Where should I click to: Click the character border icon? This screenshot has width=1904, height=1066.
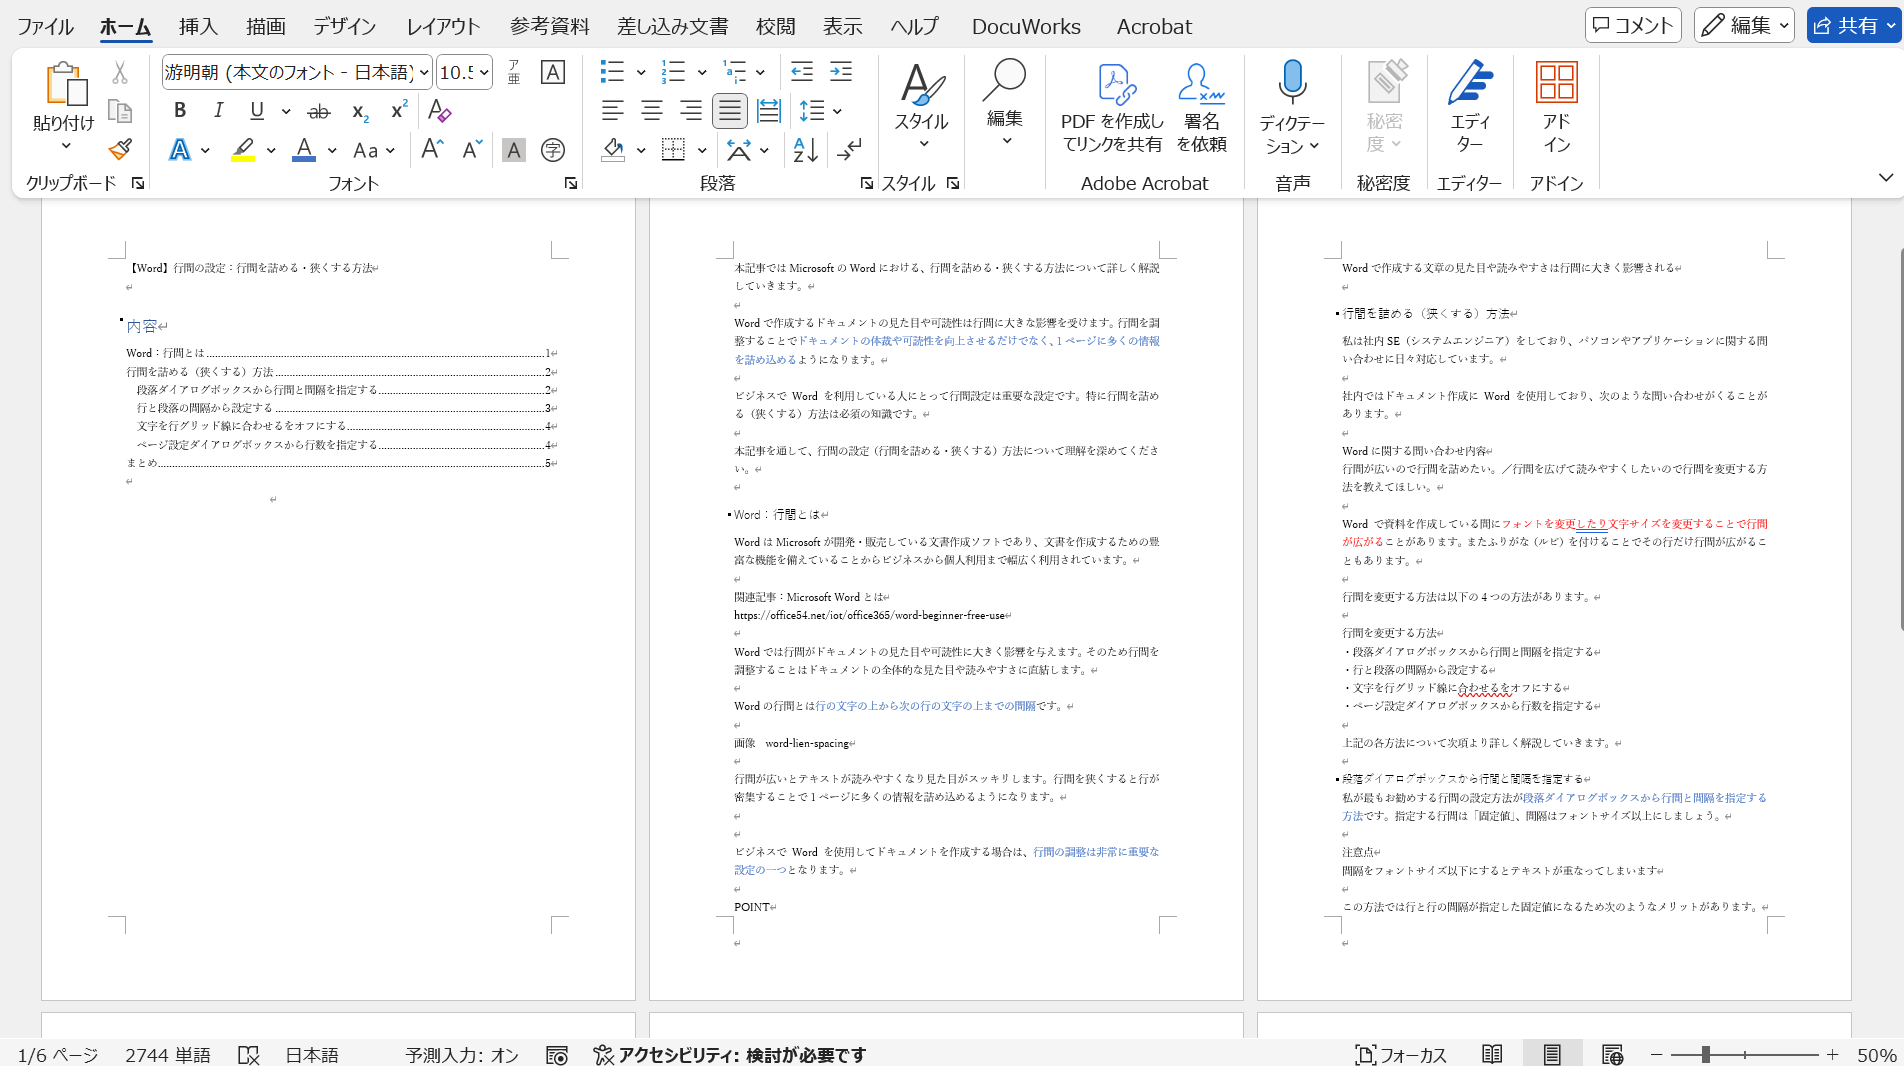pos(552,72)
